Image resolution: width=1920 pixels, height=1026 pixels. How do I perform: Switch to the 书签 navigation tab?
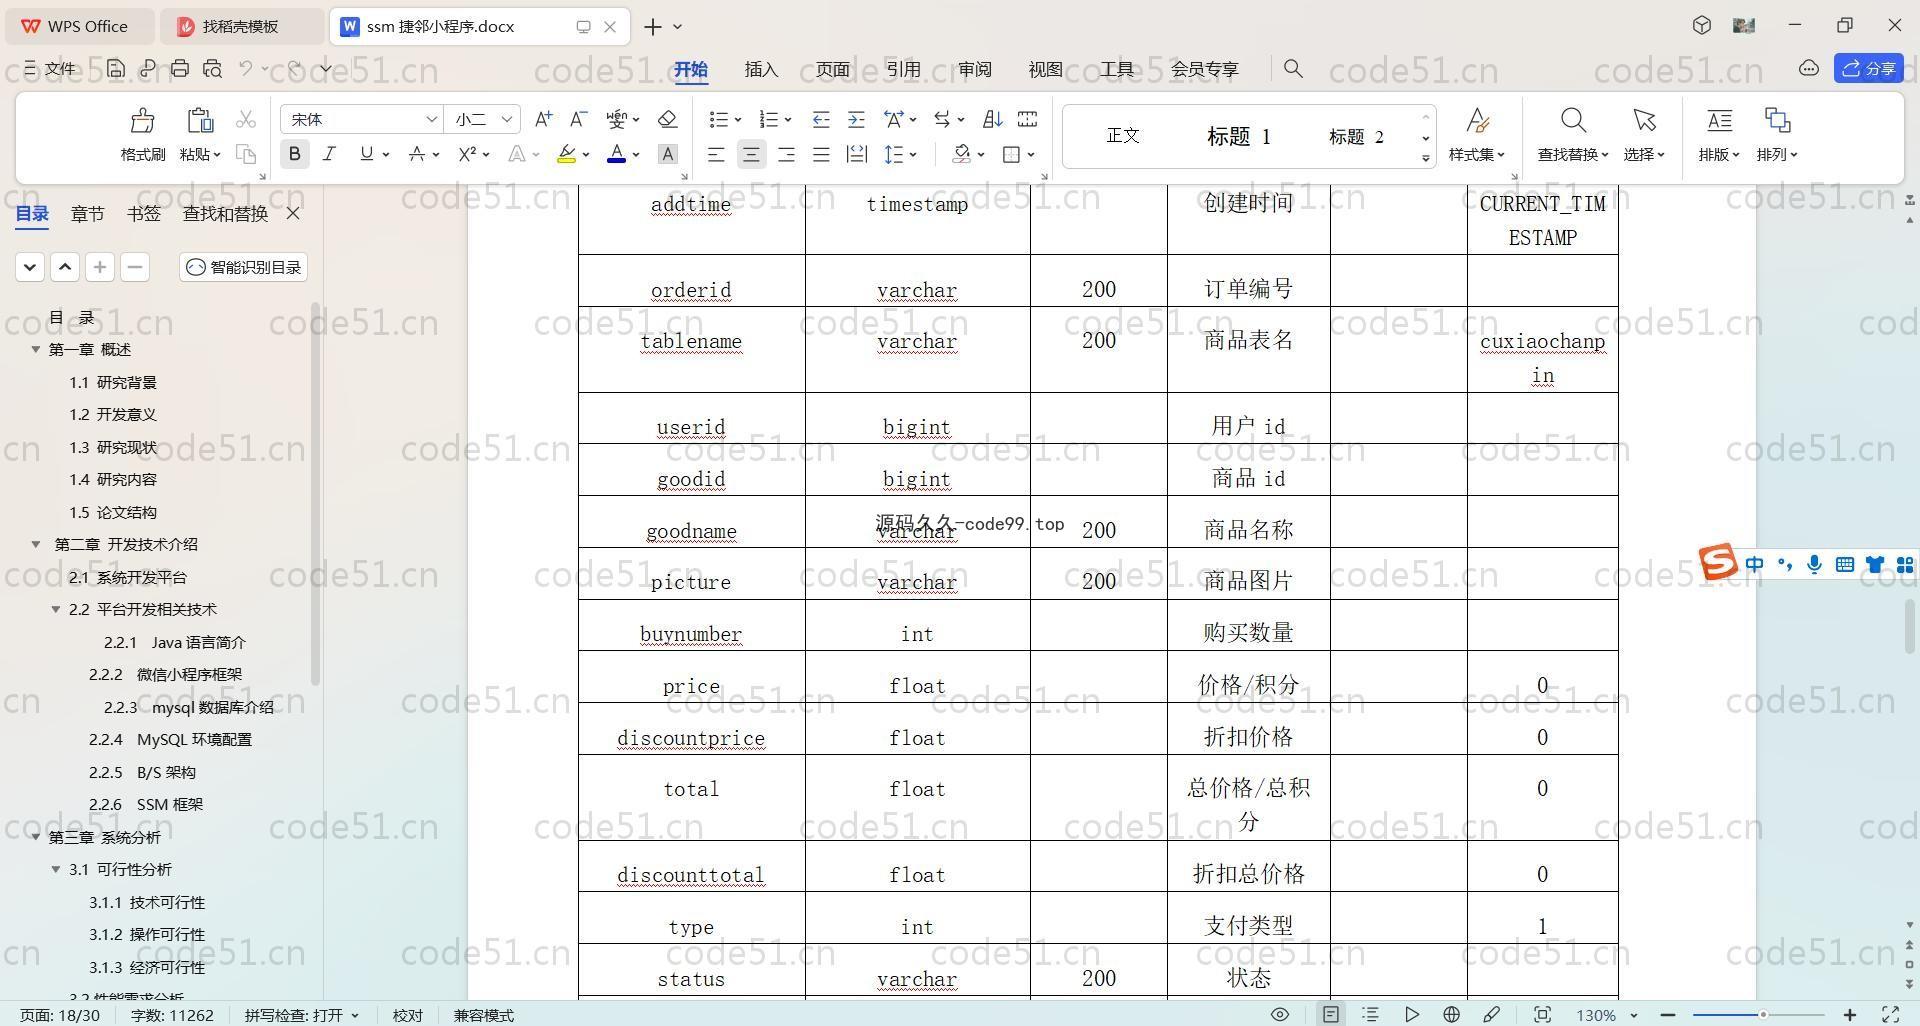[144, 213]
